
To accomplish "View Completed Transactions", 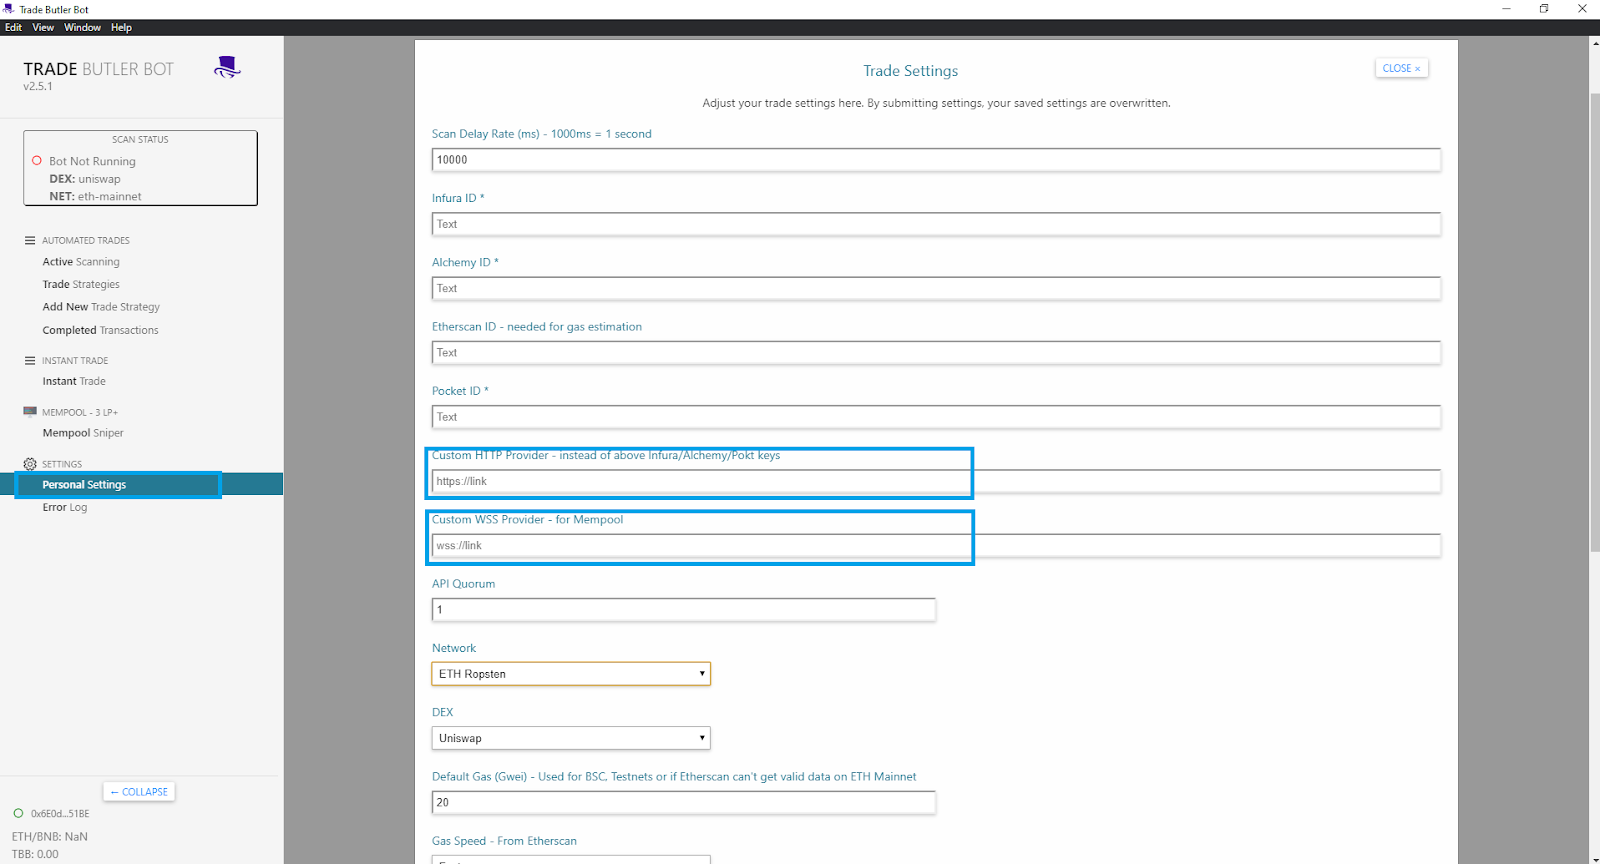I will 100,330.
